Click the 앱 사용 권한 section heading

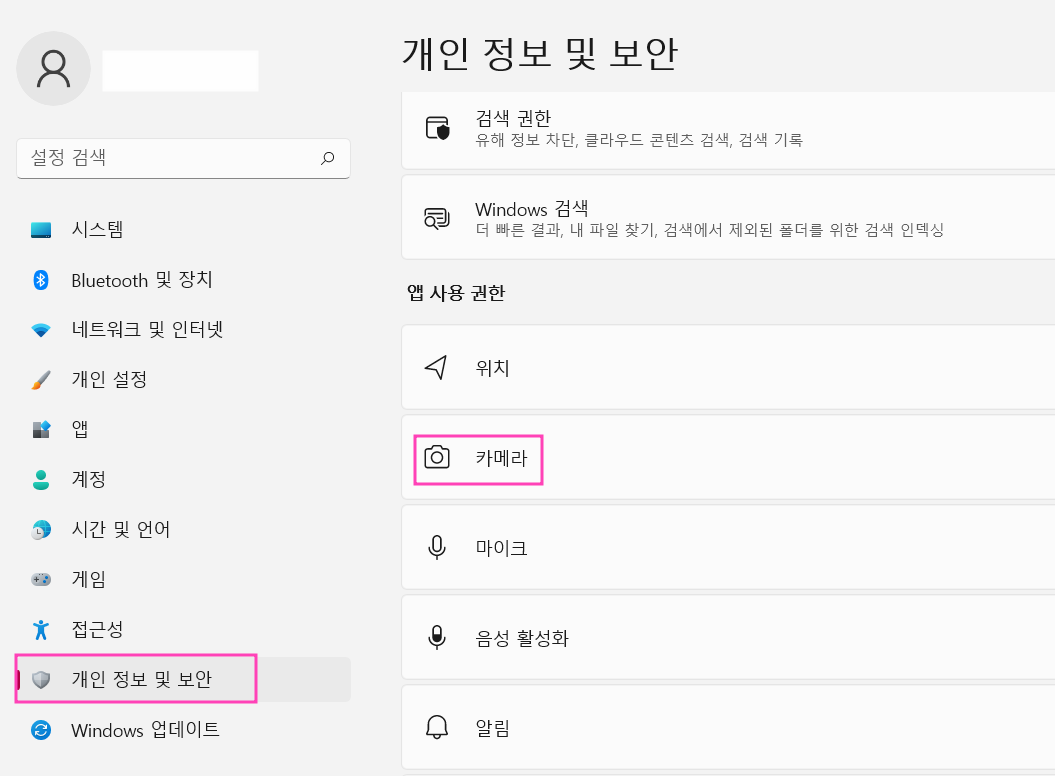point(456,293)
